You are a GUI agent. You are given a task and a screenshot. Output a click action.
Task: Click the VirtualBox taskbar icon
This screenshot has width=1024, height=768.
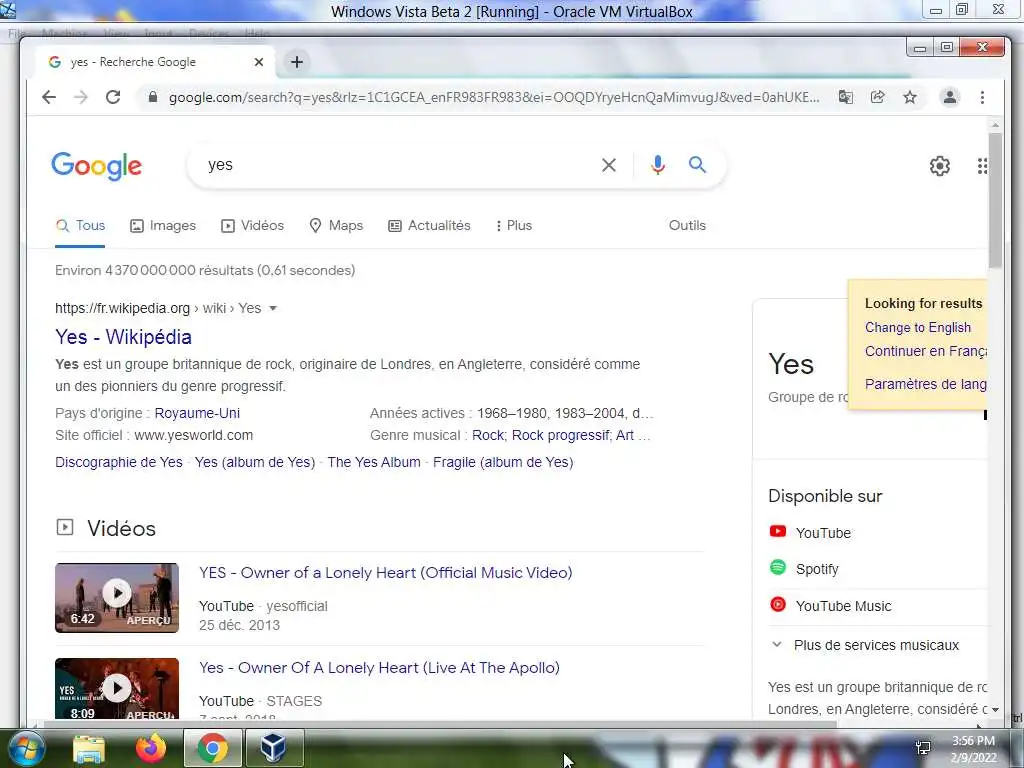pos(274,748)
